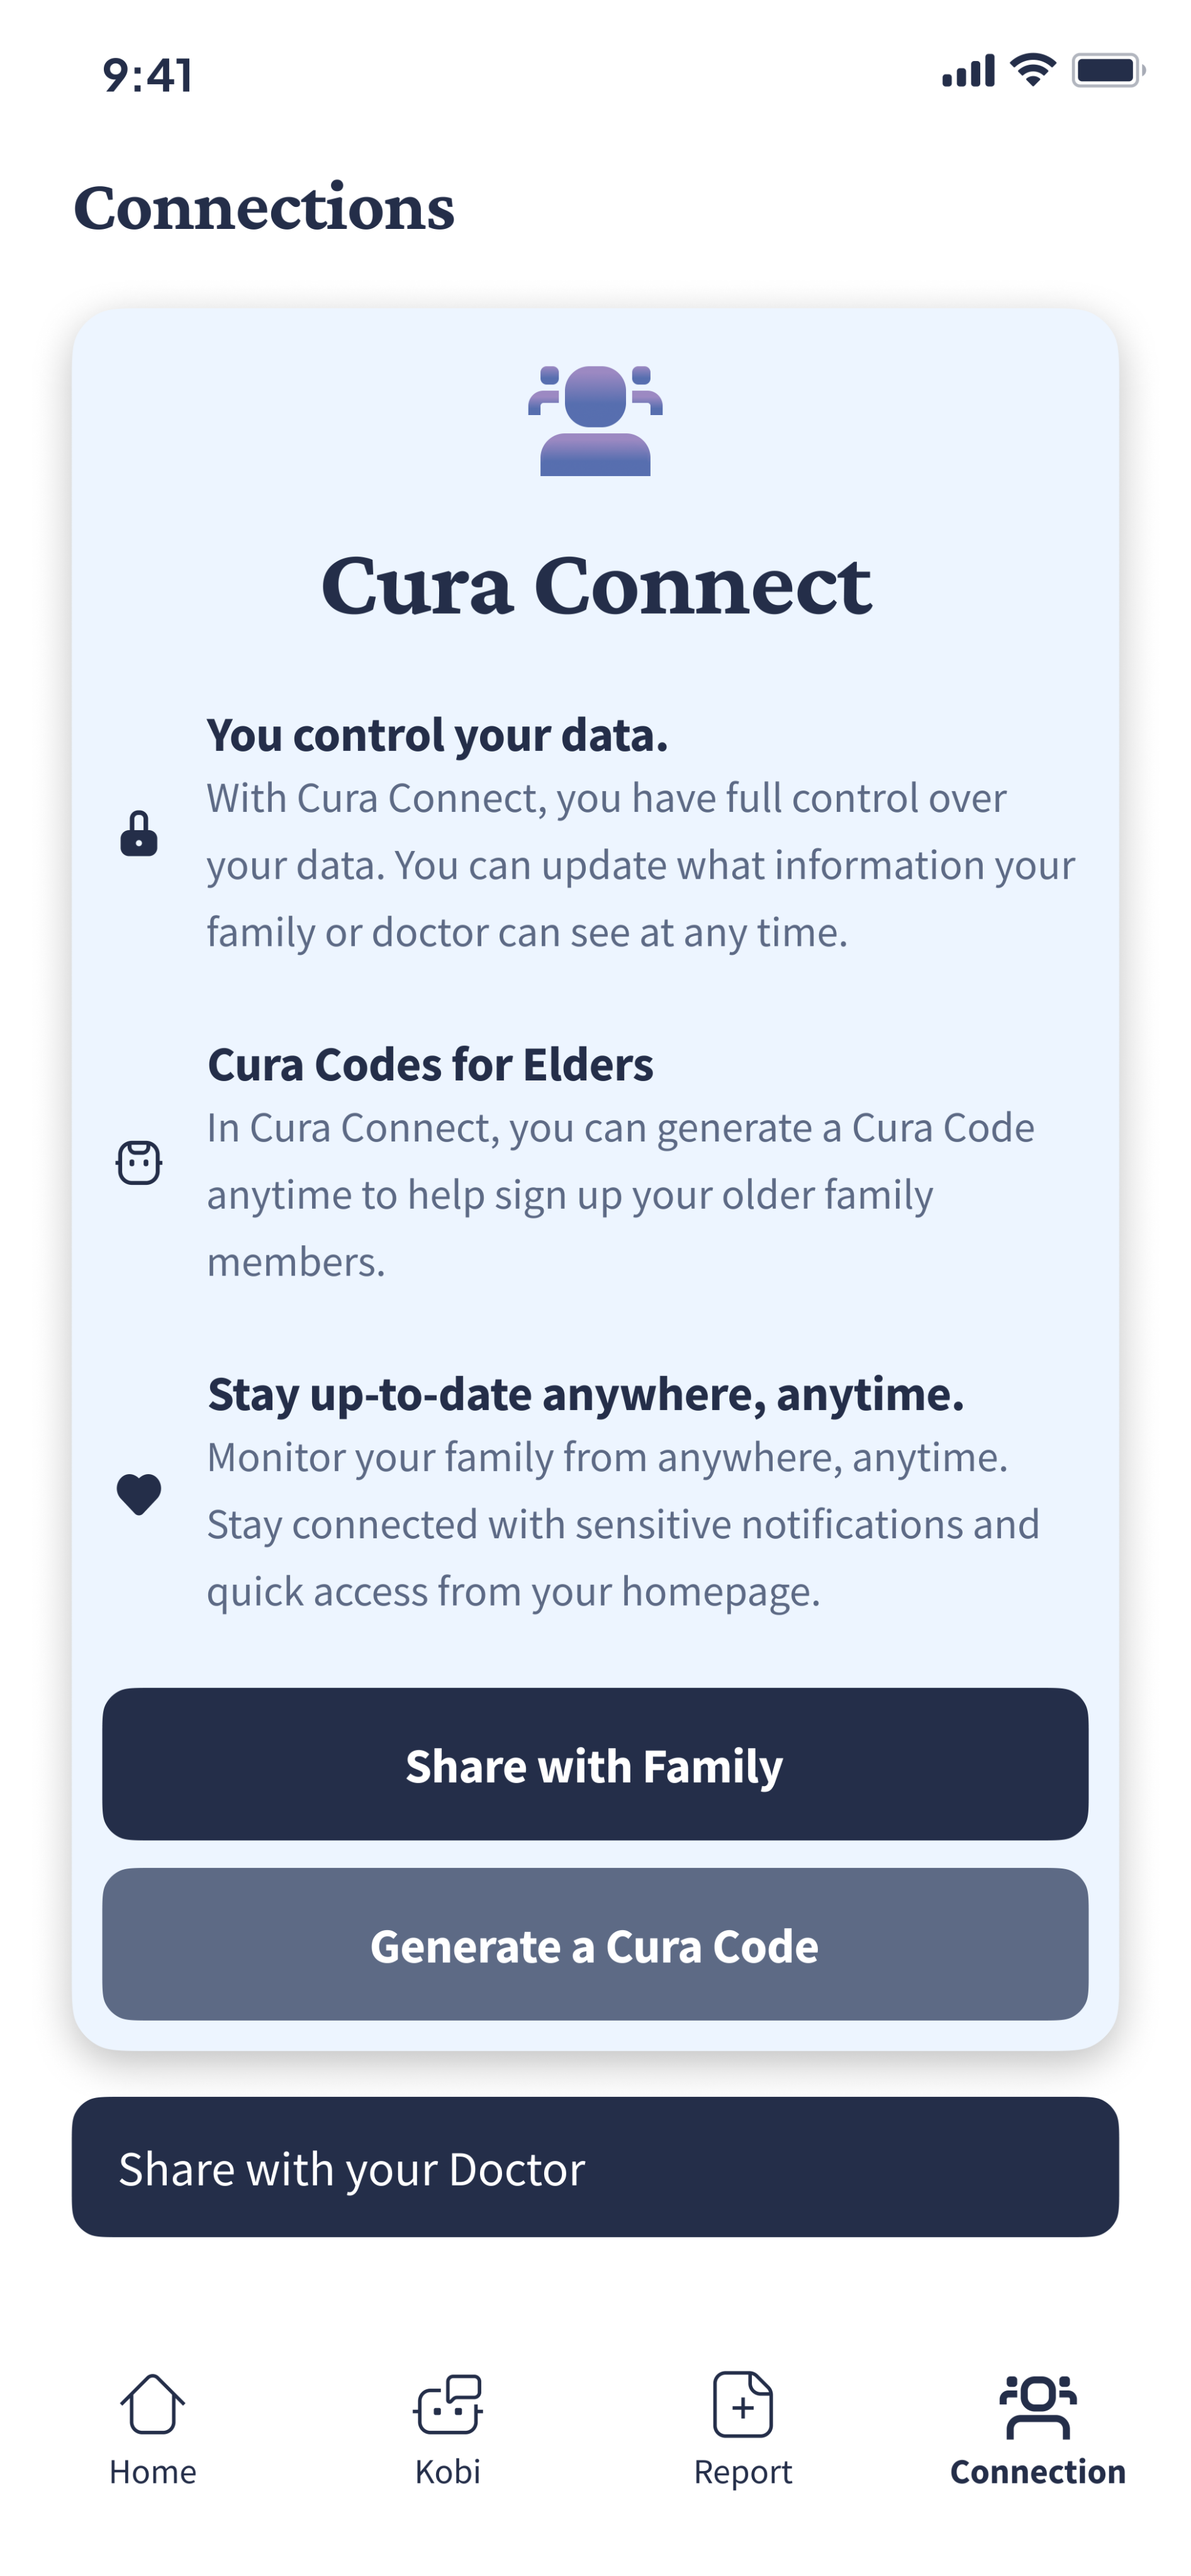Screen dimensions: 1191x2576
Task: Tap the 'Cura Codes for Elders' heading
Action: click(430, 1065)
